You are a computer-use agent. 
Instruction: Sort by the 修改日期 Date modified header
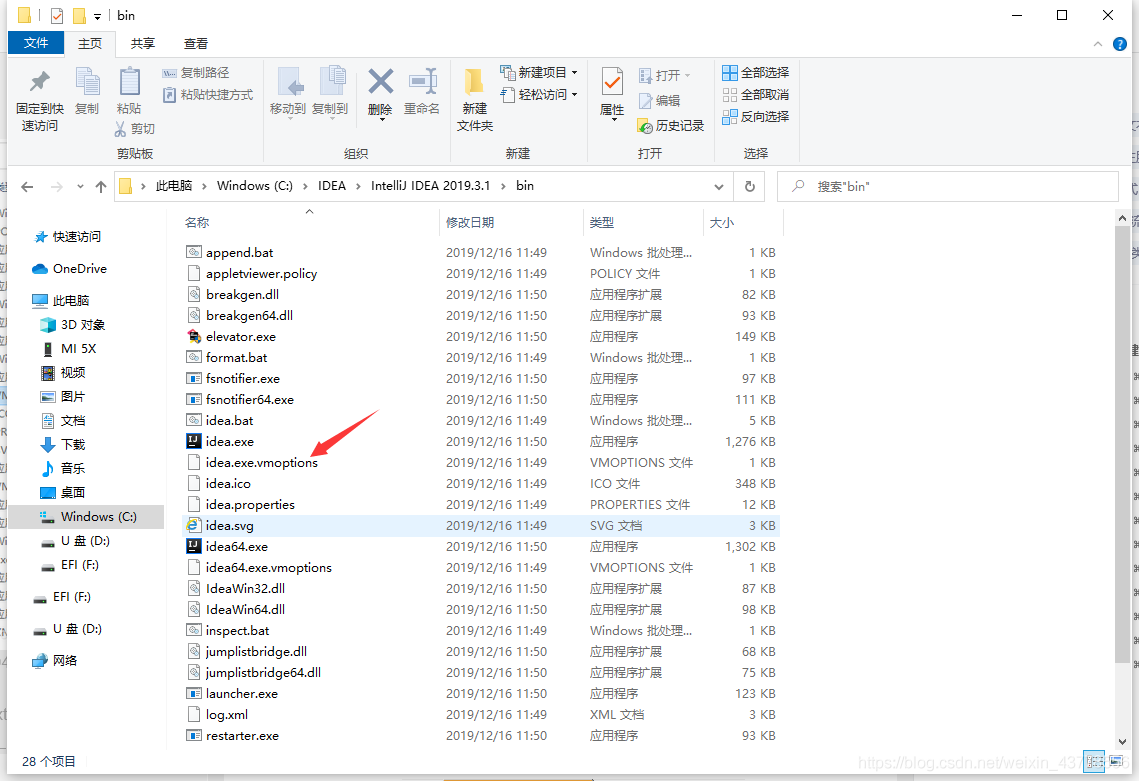[470, 222]
